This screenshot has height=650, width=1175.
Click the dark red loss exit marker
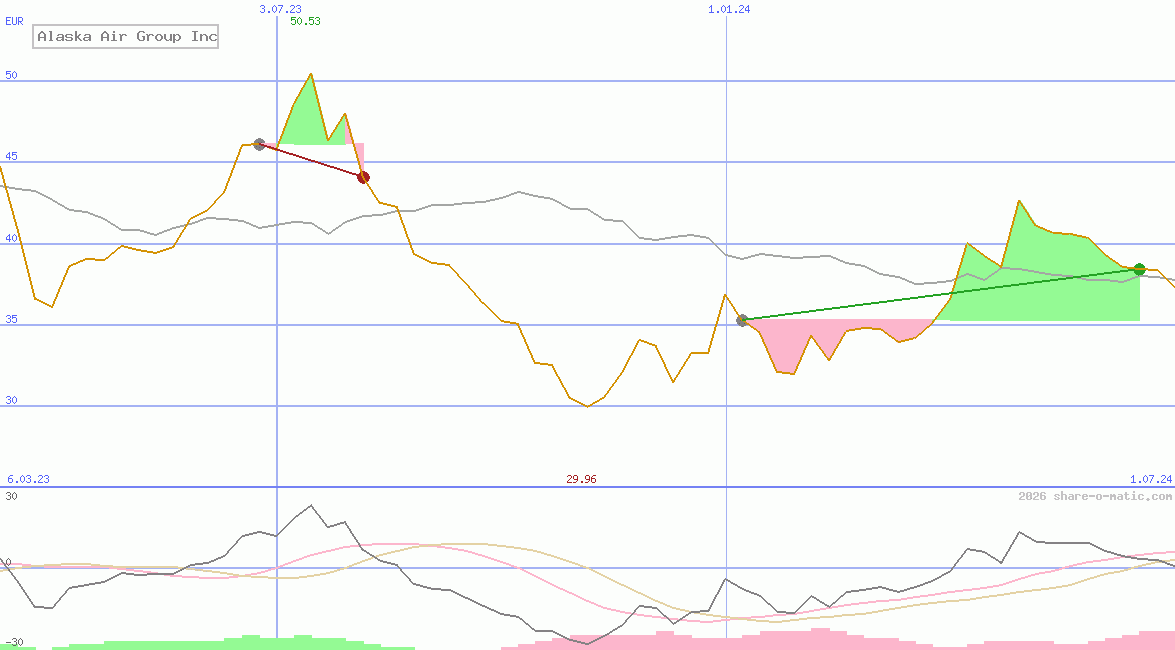[364, 177]
